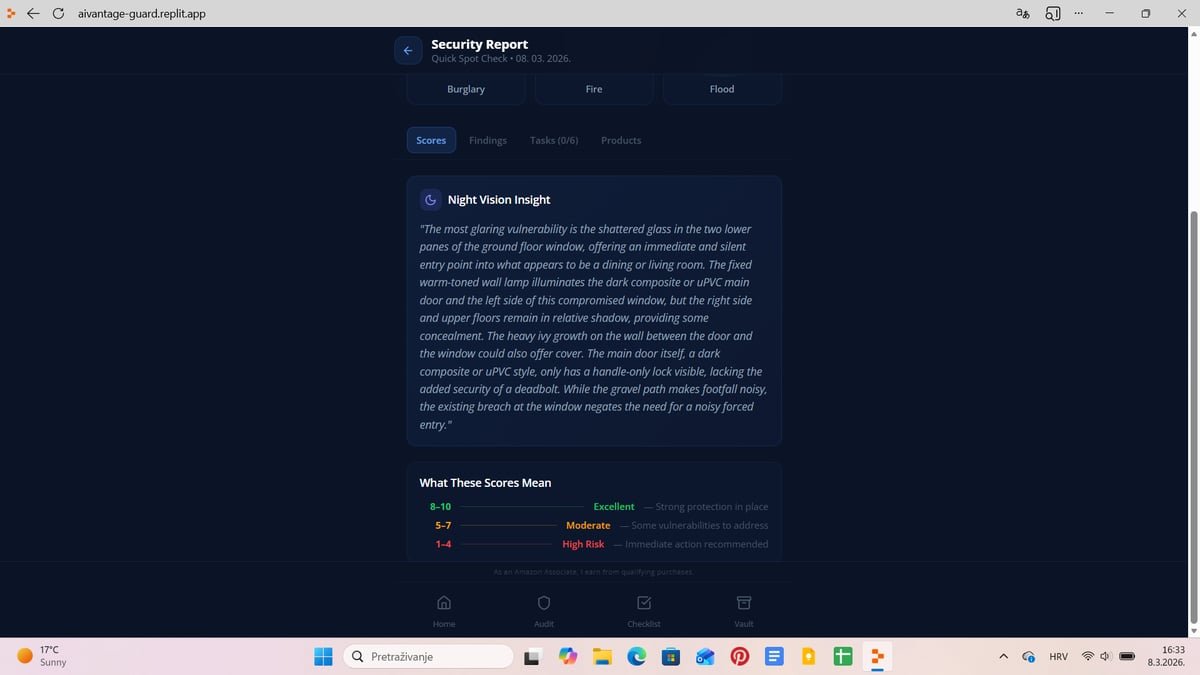
Task: Launch Copilot from the taskbar
Action: [568, 656]
